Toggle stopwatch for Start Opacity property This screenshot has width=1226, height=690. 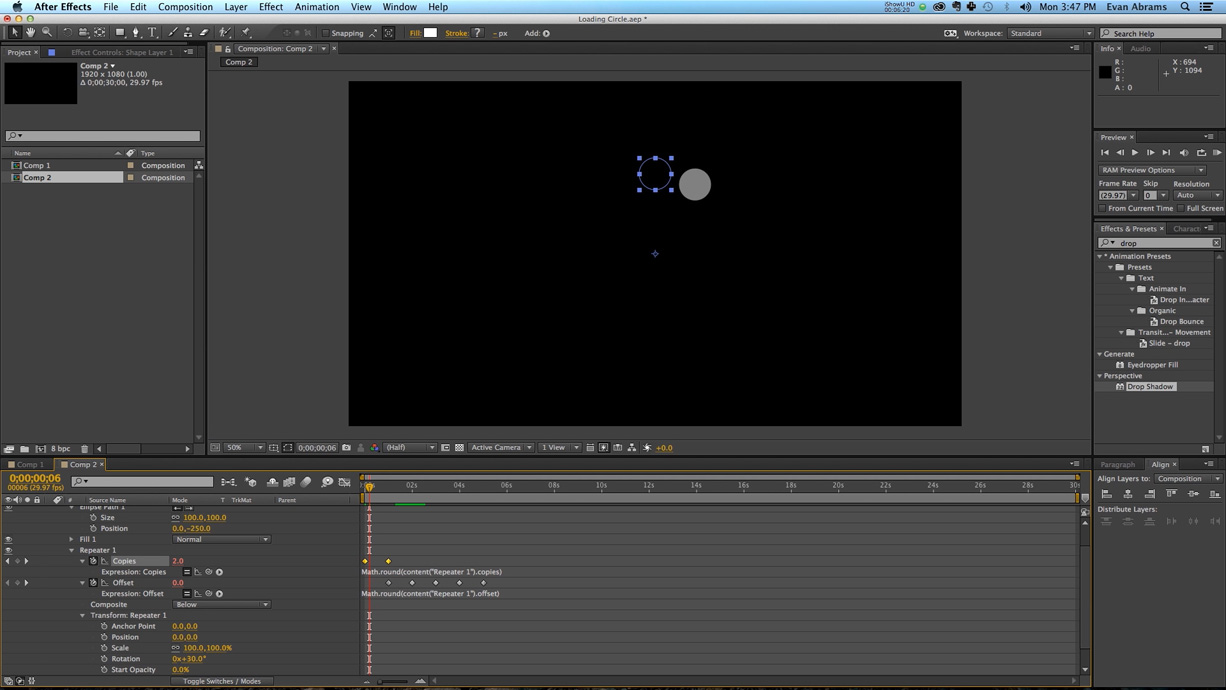click(104, 670)
